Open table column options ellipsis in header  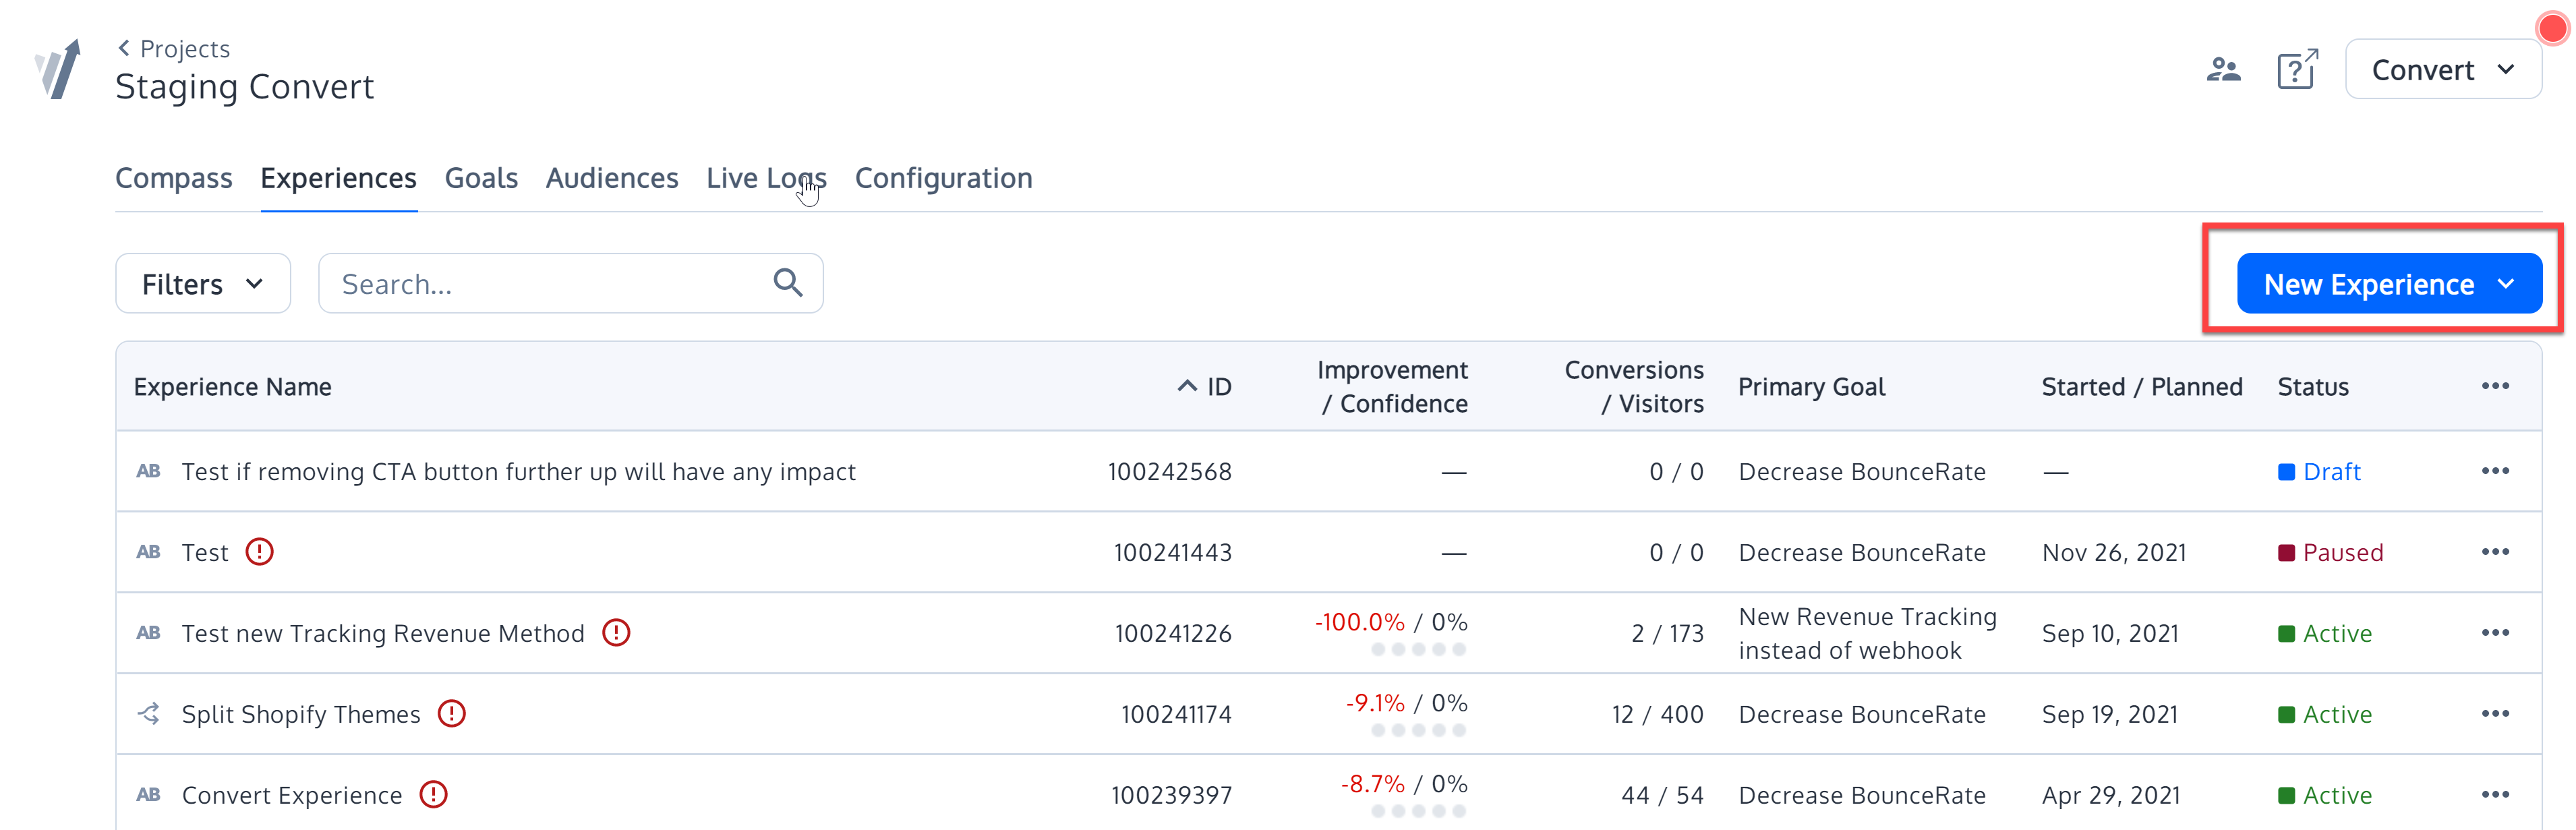[x=2495, y=387]
